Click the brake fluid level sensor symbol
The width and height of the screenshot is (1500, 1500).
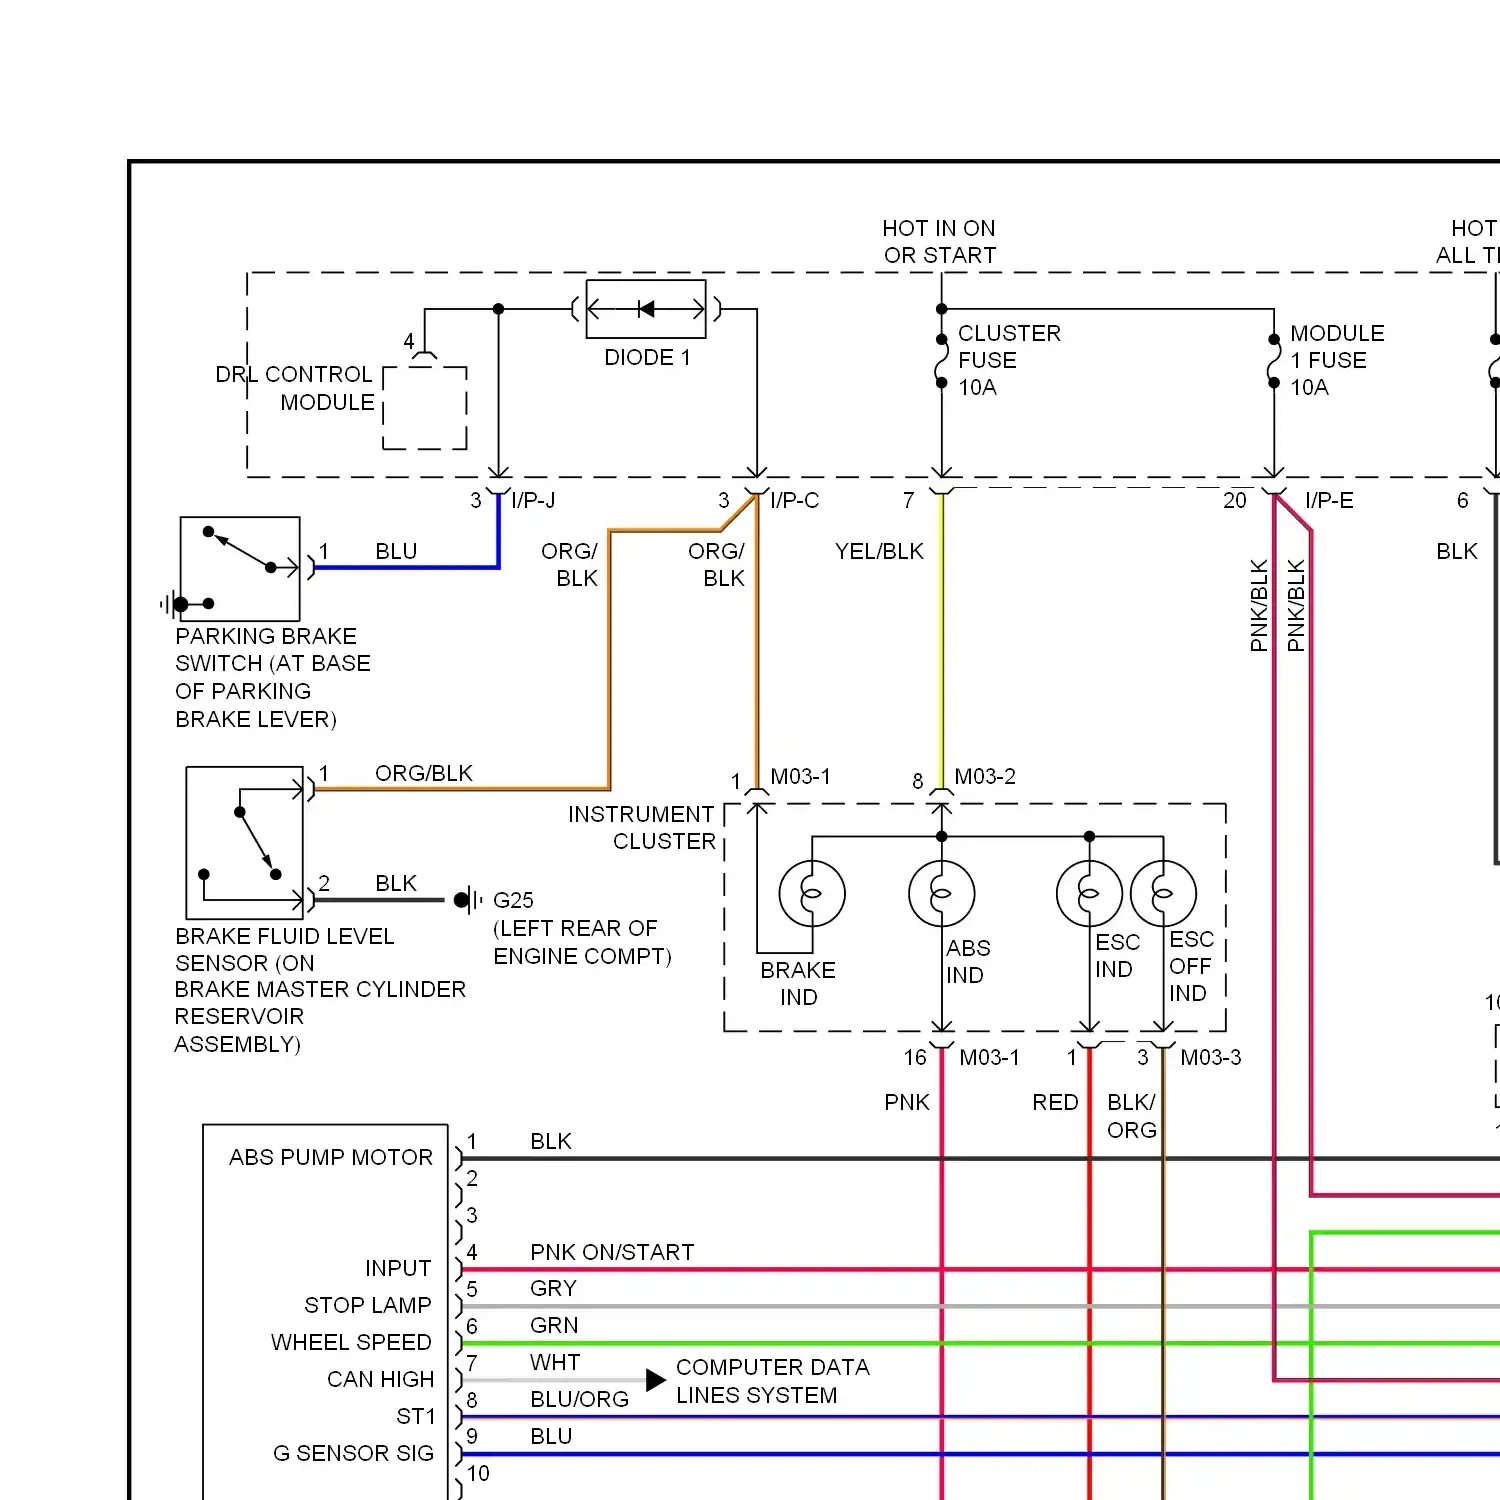[x=245, y=842]
